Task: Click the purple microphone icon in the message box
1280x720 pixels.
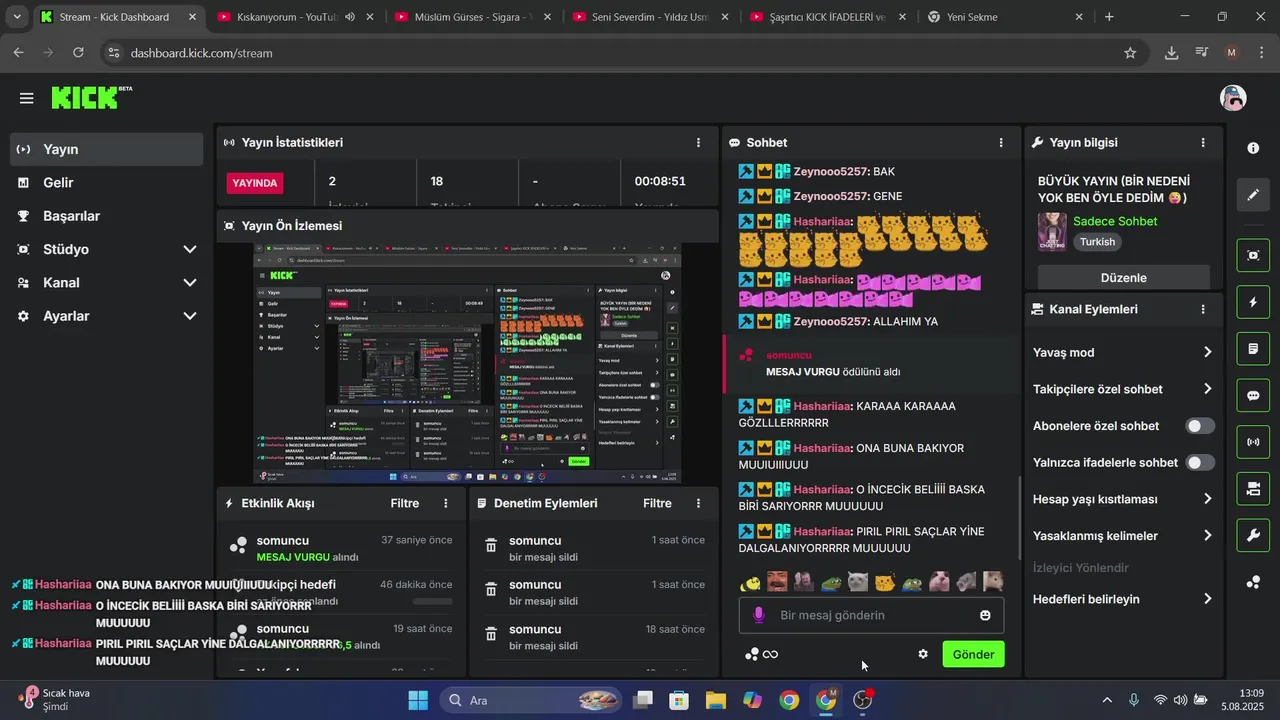Action: [759, 615]
